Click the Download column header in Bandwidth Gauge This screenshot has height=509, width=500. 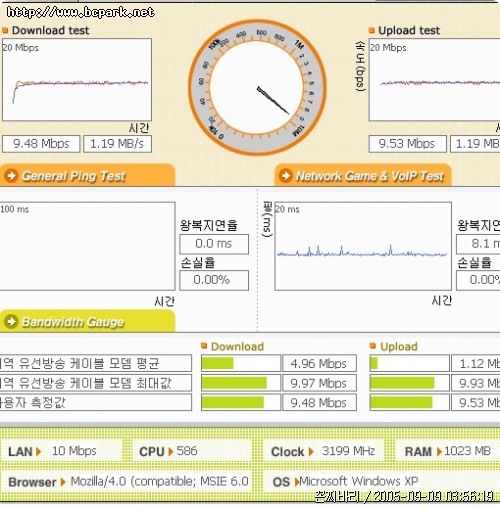[x=237, y=347]
